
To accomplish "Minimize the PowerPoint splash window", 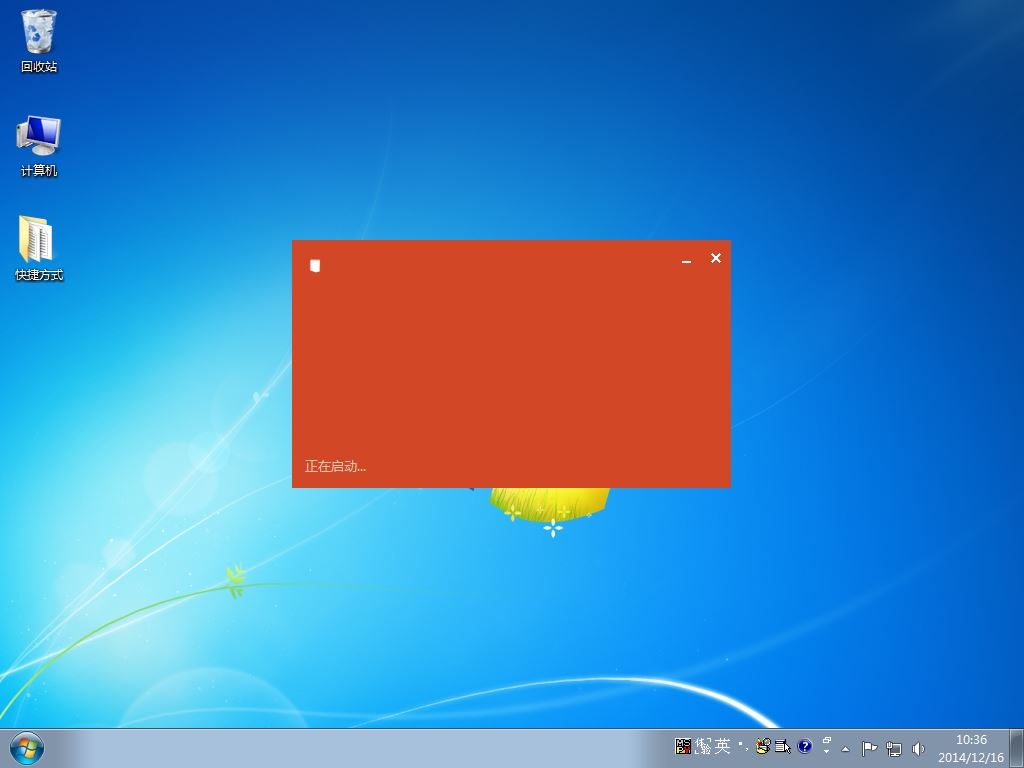I will tap(686, 261).
